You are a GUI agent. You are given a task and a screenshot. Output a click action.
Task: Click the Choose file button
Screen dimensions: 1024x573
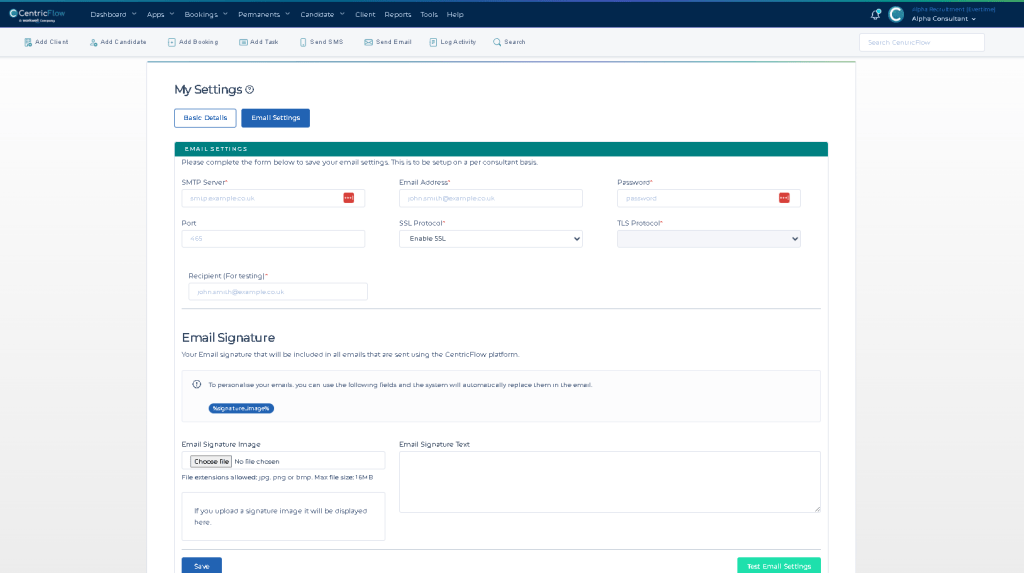[x=211, y=461]
